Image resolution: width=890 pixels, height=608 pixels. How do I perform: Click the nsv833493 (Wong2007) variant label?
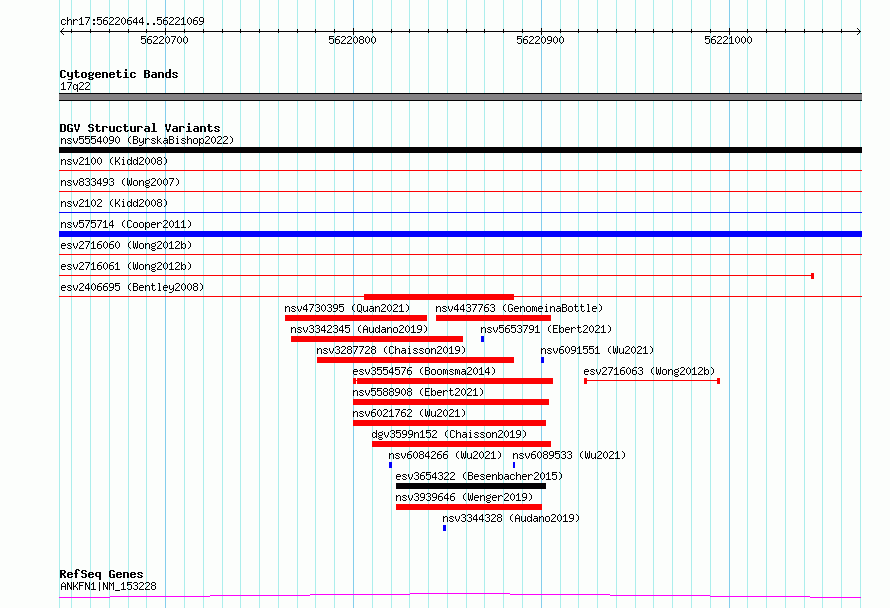pyautogui.click(x=120, y=182)
